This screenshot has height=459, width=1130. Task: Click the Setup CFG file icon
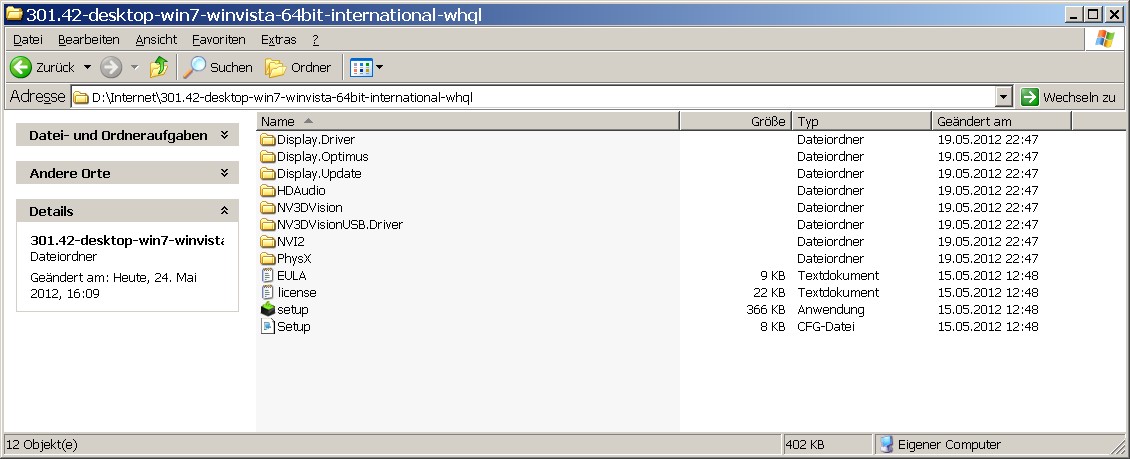pos(267,326)
